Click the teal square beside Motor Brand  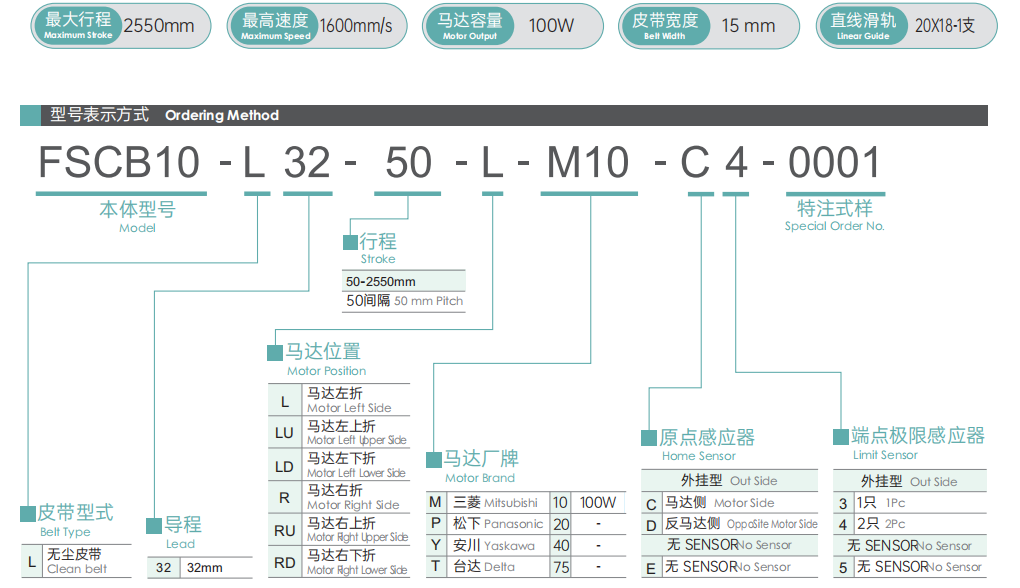pos(434,460)
